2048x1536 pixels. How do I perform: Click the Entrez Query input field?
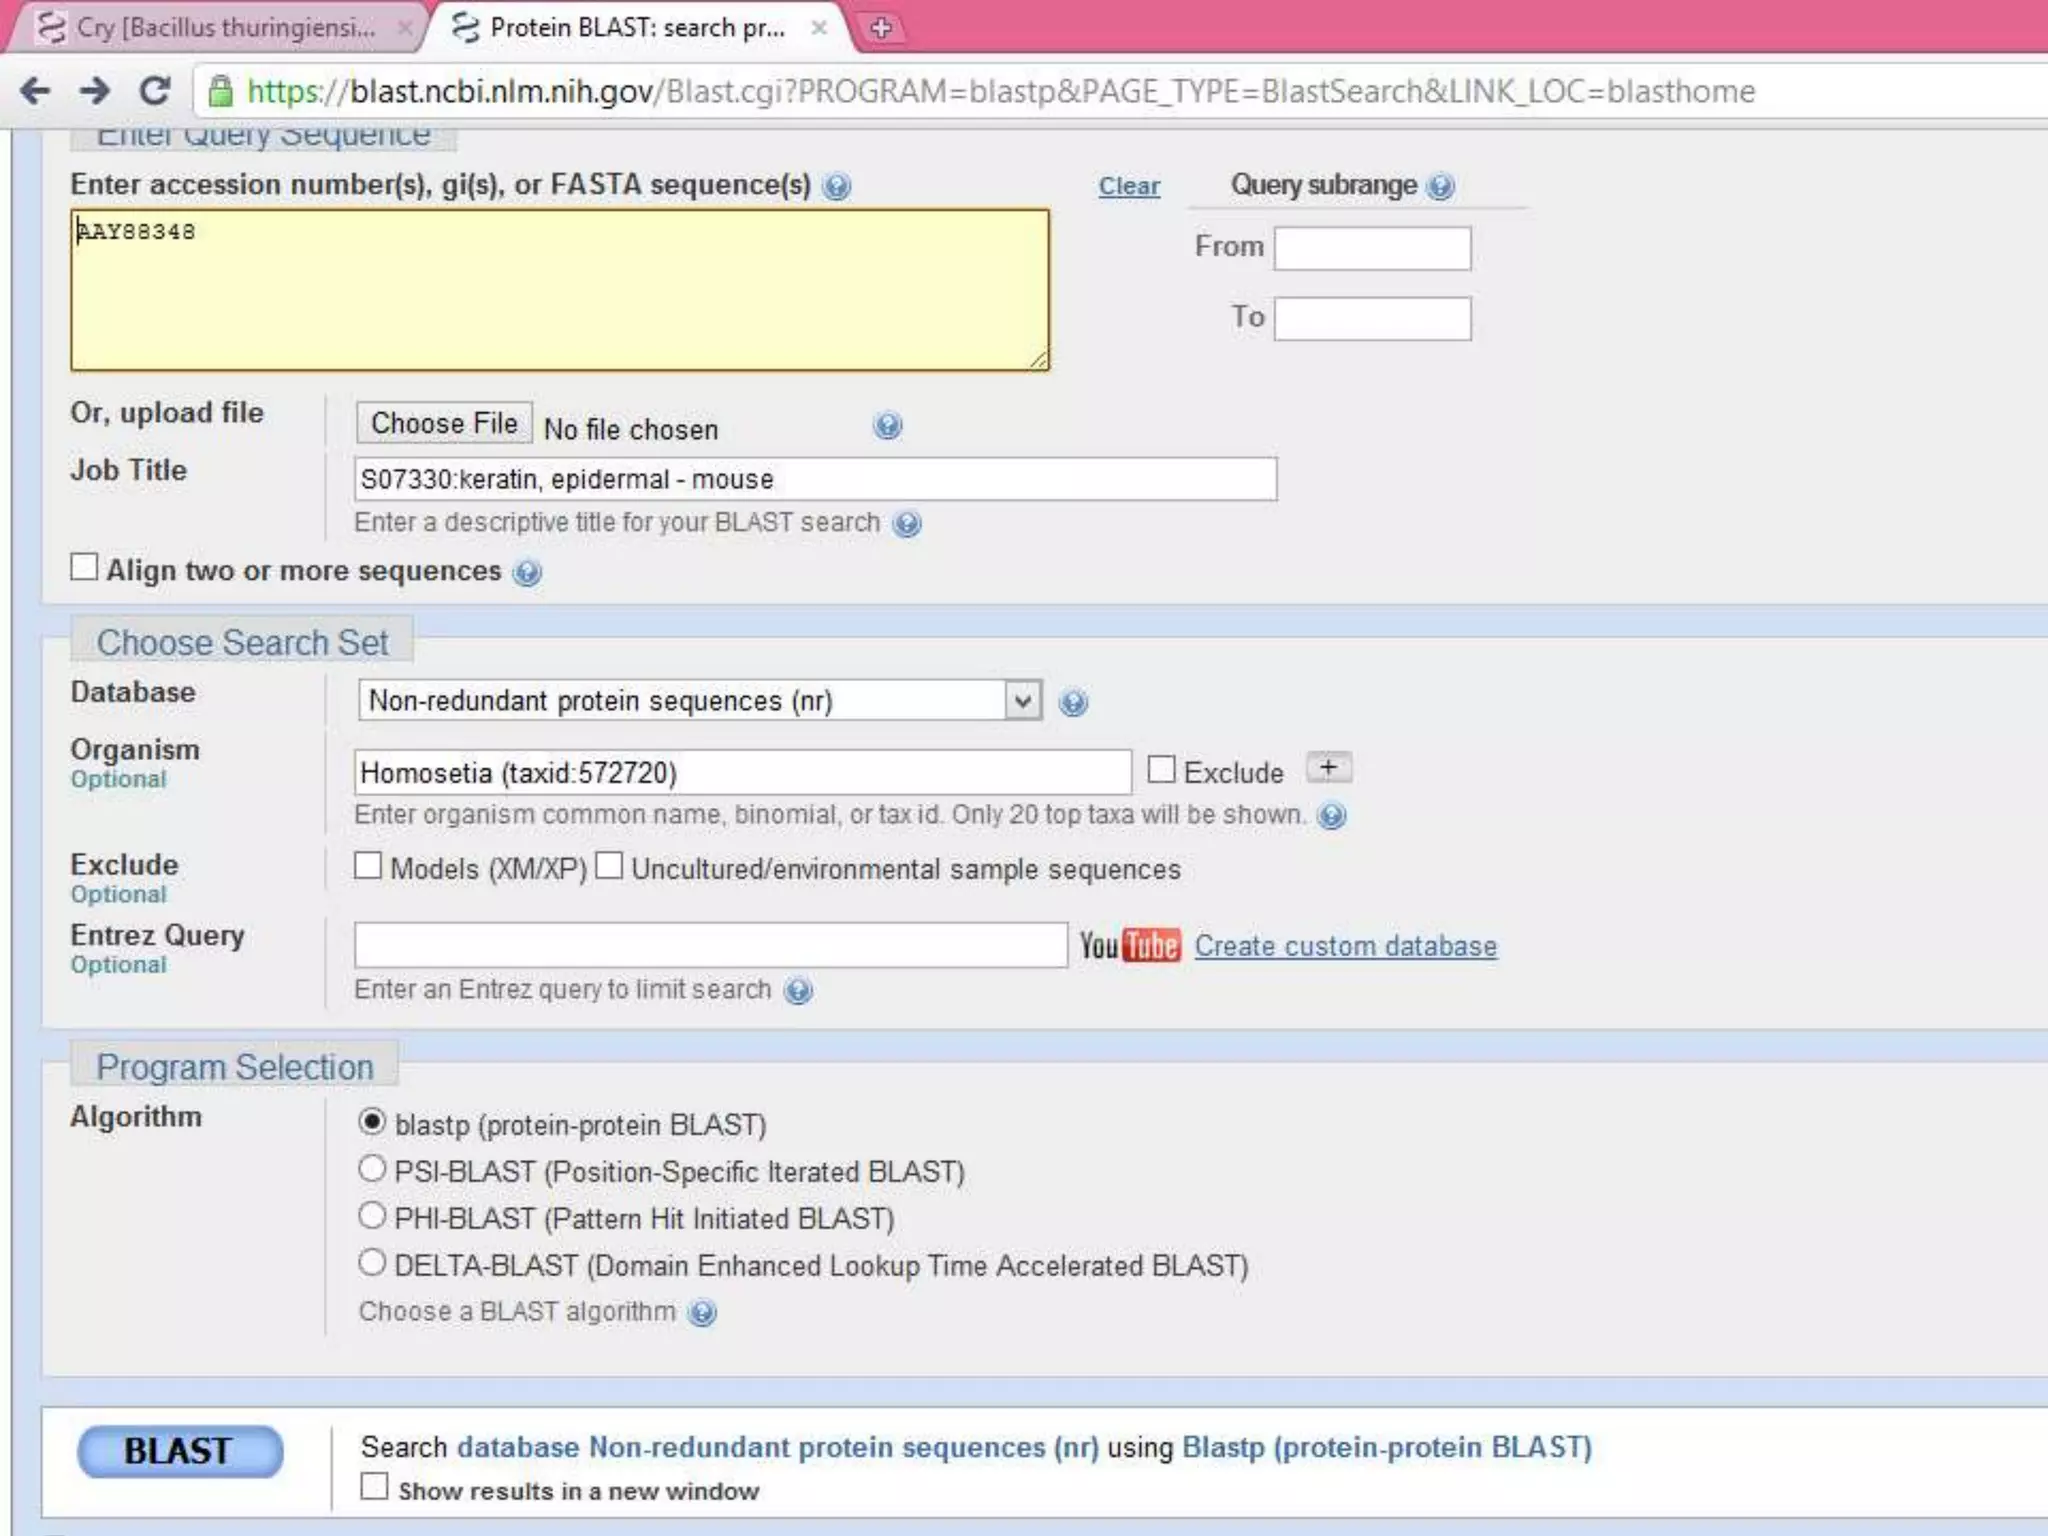pos(710,945)
